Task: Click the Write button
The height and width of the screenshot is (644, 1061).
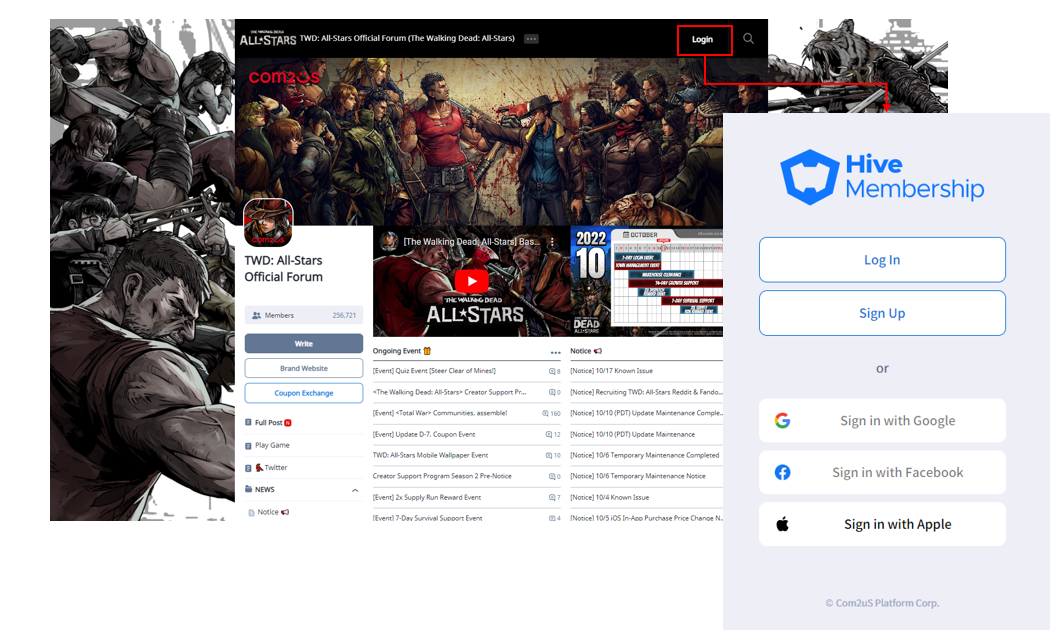Action: [x=304, y=344]
